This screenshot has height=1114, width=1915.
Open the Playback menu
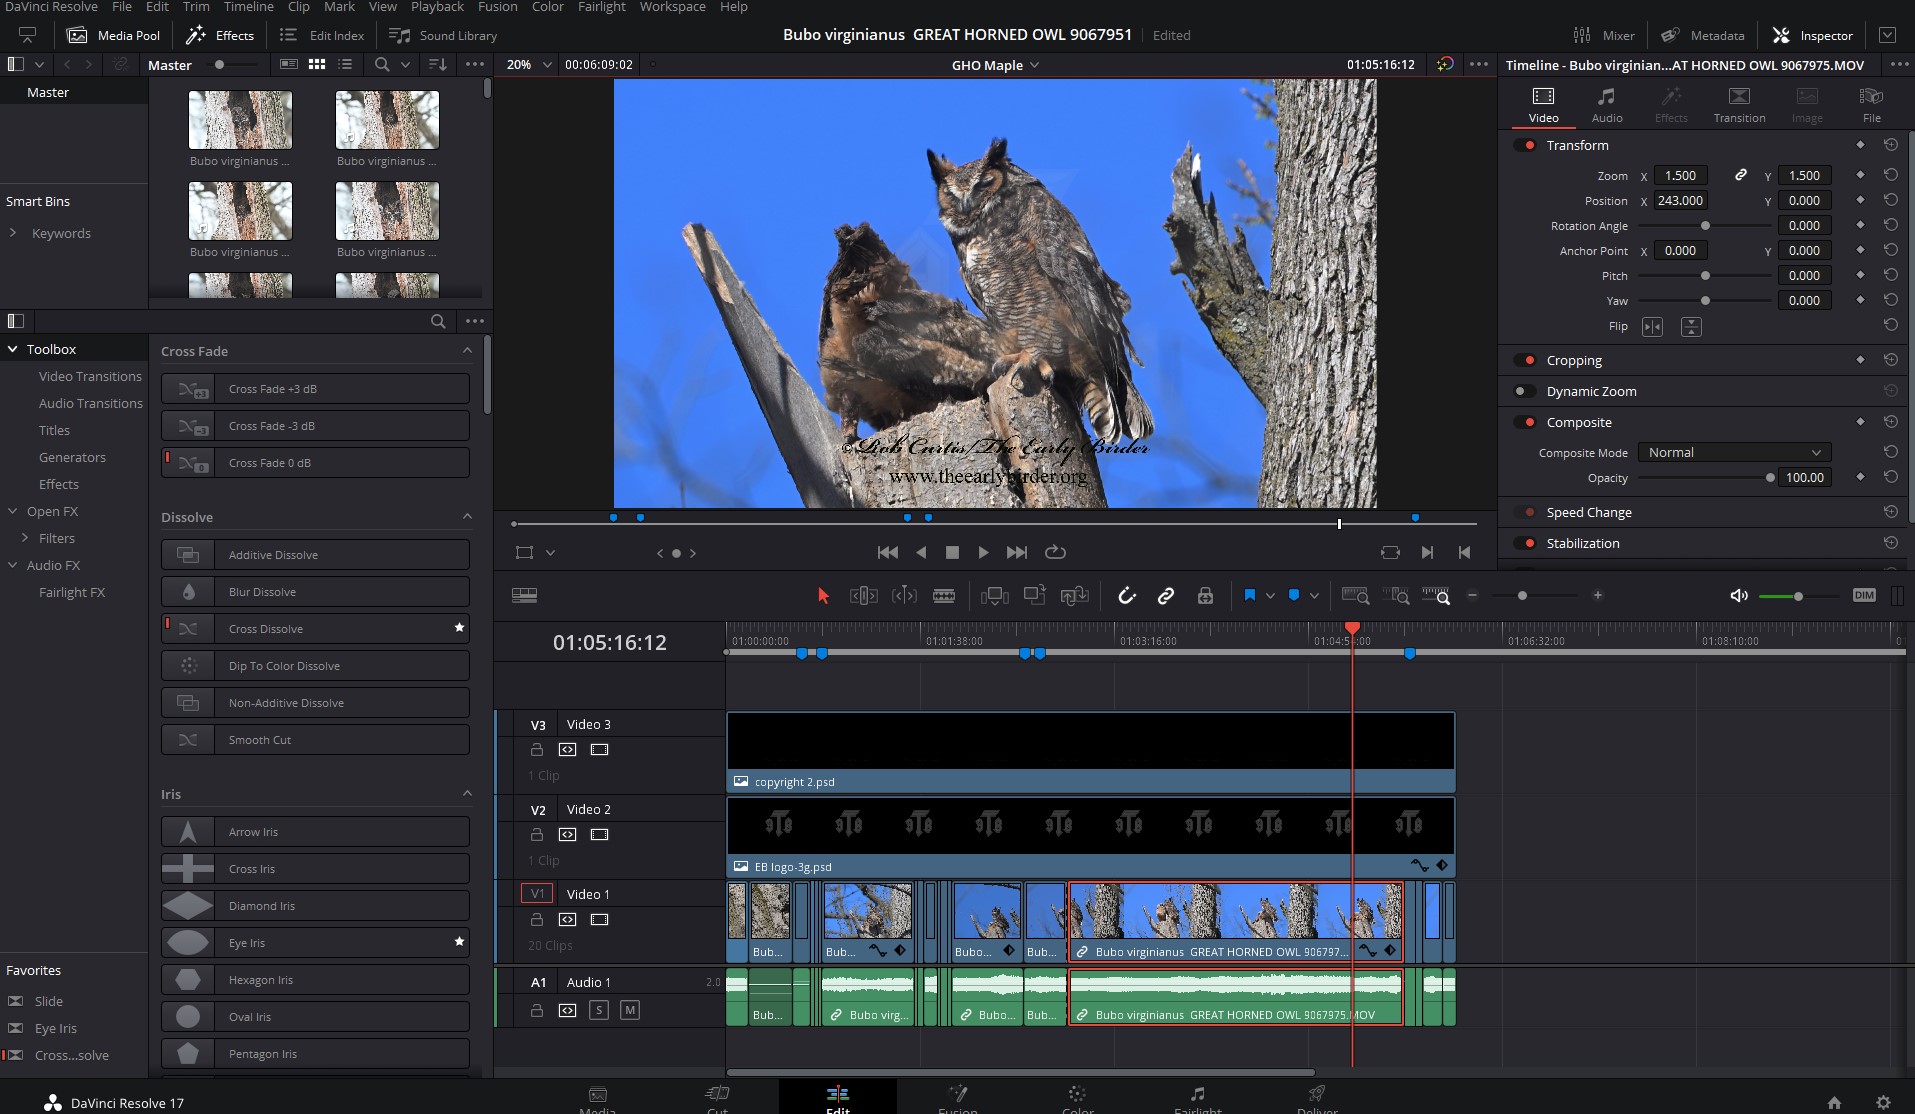[437, 7]
